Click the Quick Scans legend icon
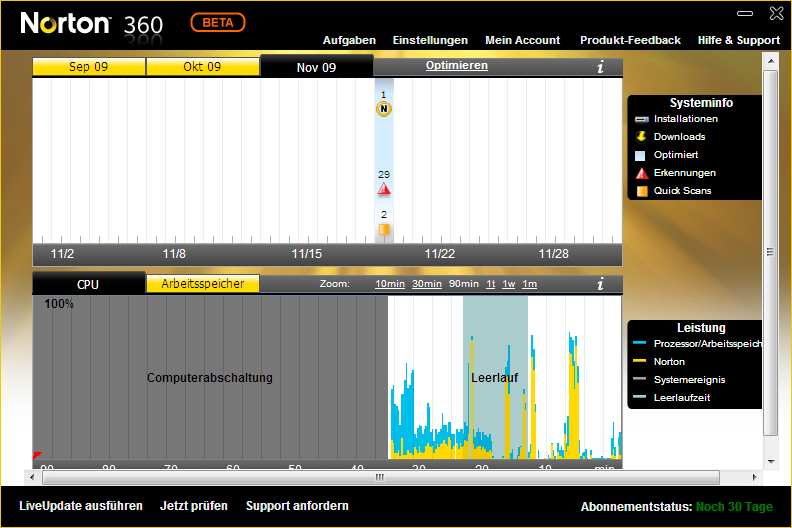 [641, 191]
